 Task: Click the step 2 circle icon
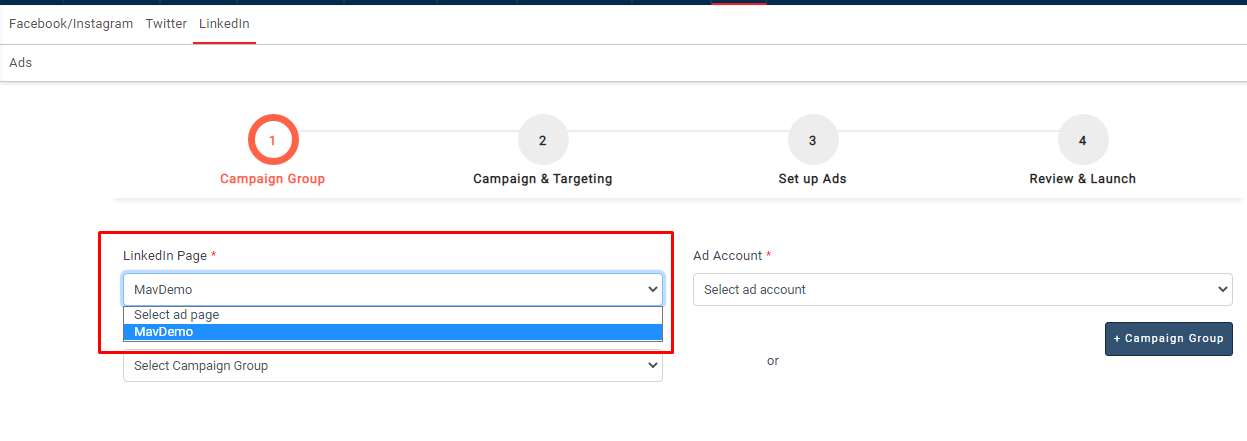coord(542,141)
